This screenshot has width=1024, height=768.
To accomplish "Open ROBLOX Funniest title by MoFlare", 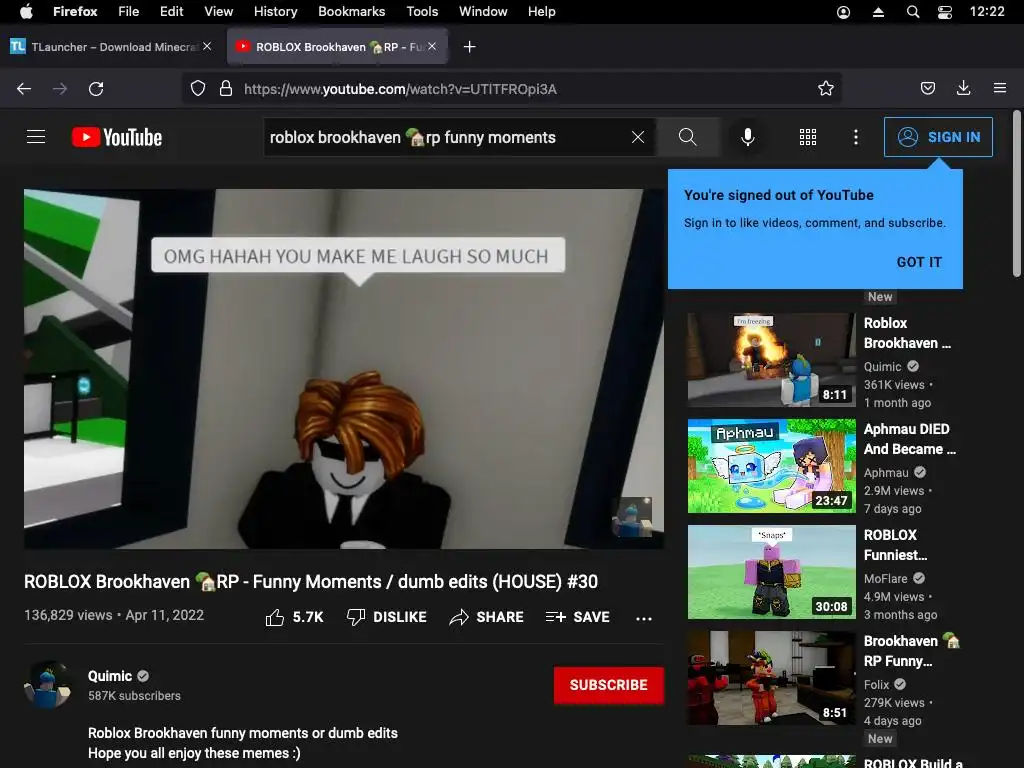I will tap(895, 545).
